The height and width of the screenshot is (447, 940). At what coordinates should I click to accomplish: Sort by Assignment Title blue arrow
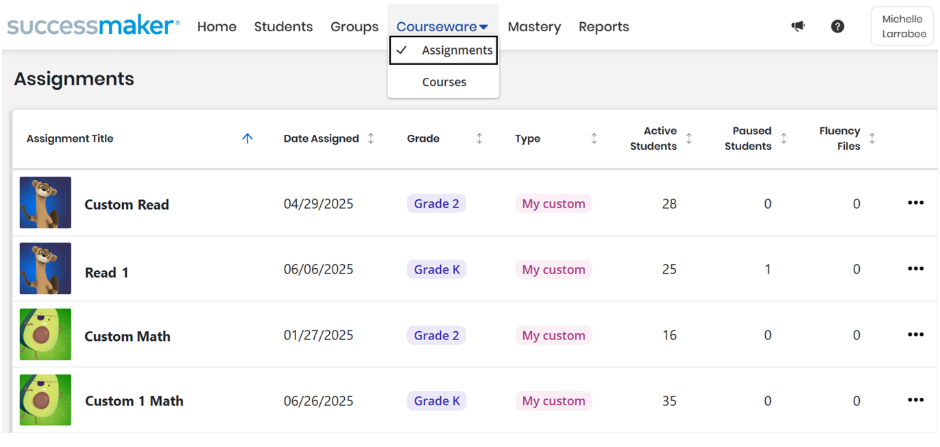tap(248, 138)
